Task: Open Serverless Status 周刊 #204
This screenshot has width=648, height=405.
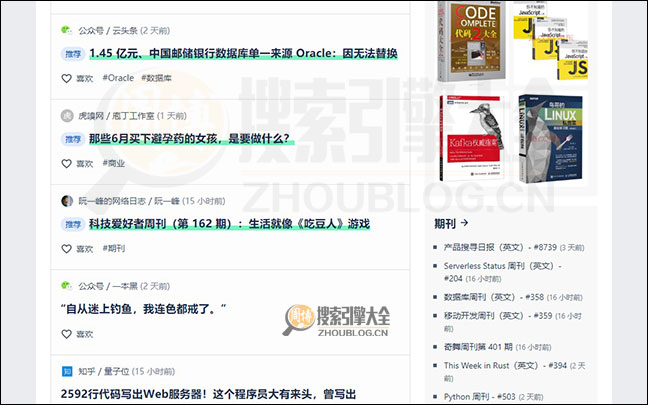Action: click(x=503, y=272)
